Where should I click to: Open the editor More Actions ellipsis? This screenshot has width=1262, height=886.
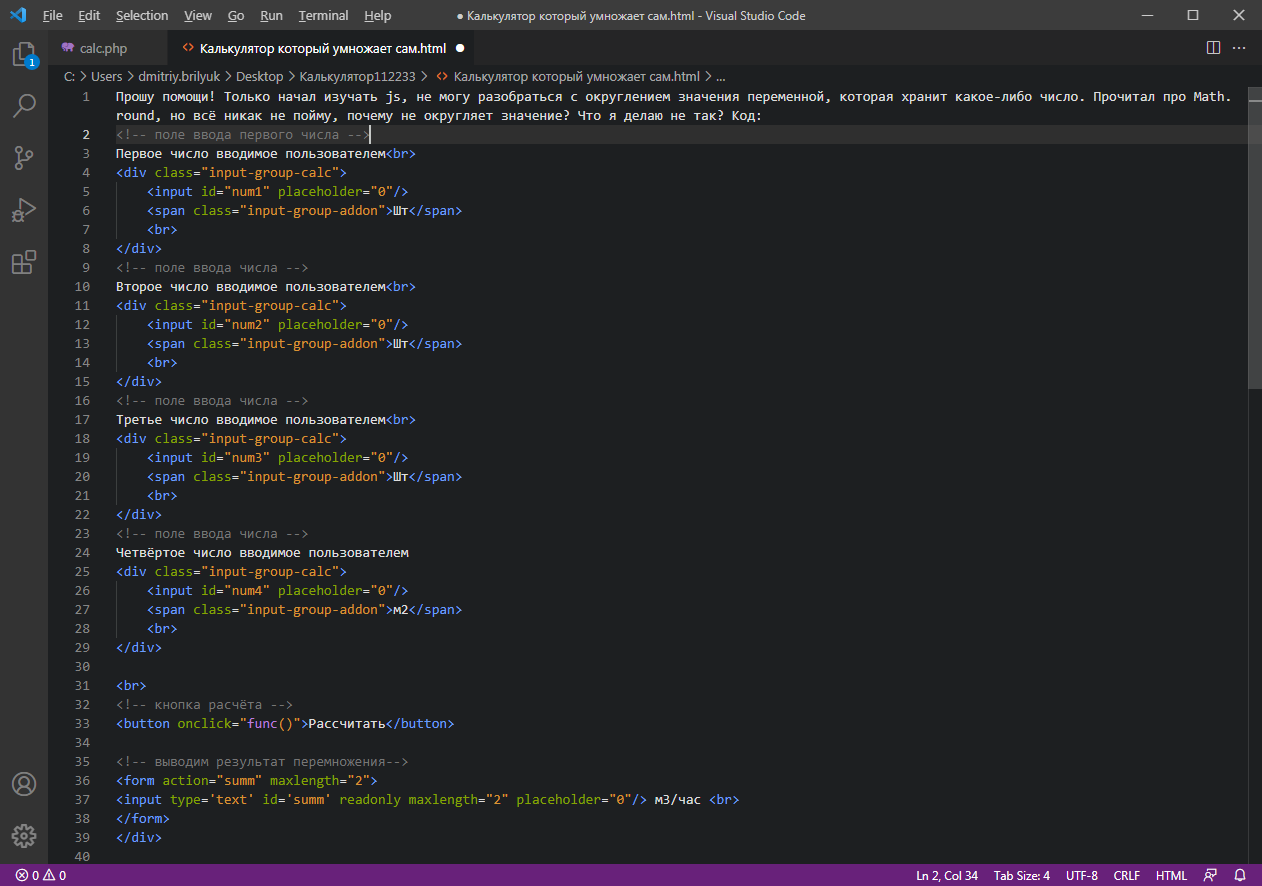[x=1240, y=48]
